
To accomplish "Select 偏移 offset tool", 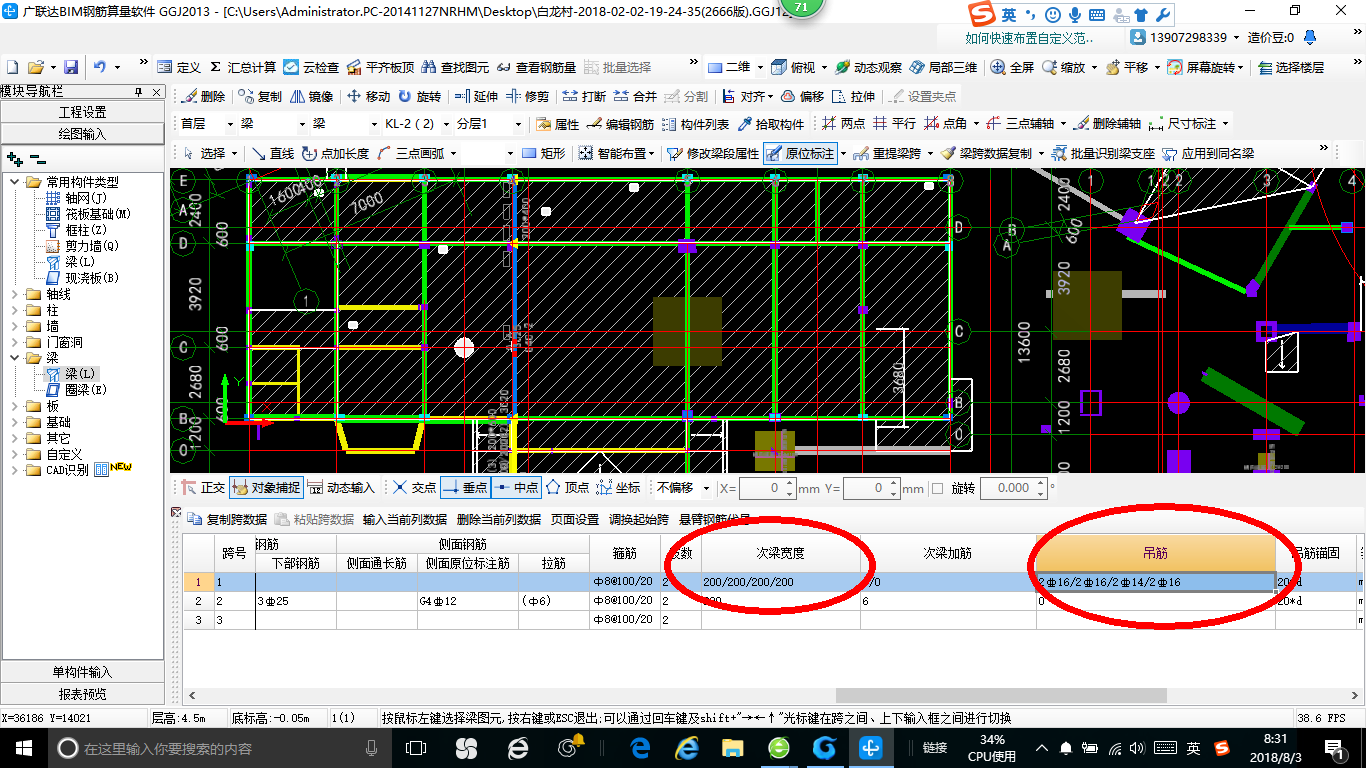I will (802, 96).
